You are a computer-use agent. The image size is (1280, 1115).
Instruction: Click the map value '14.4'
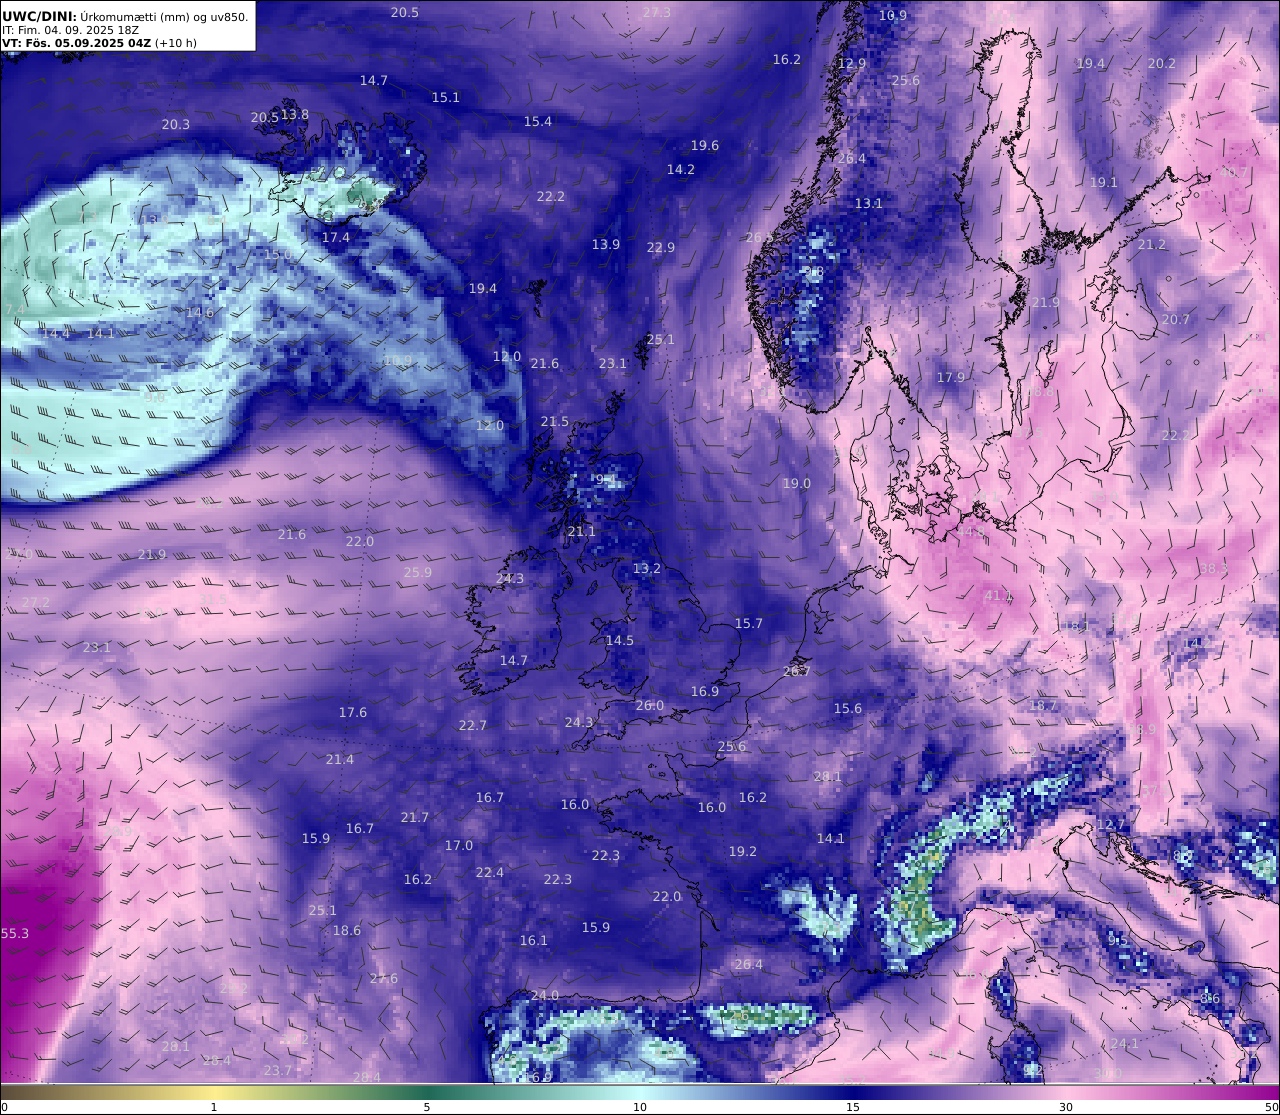(56, 334)
